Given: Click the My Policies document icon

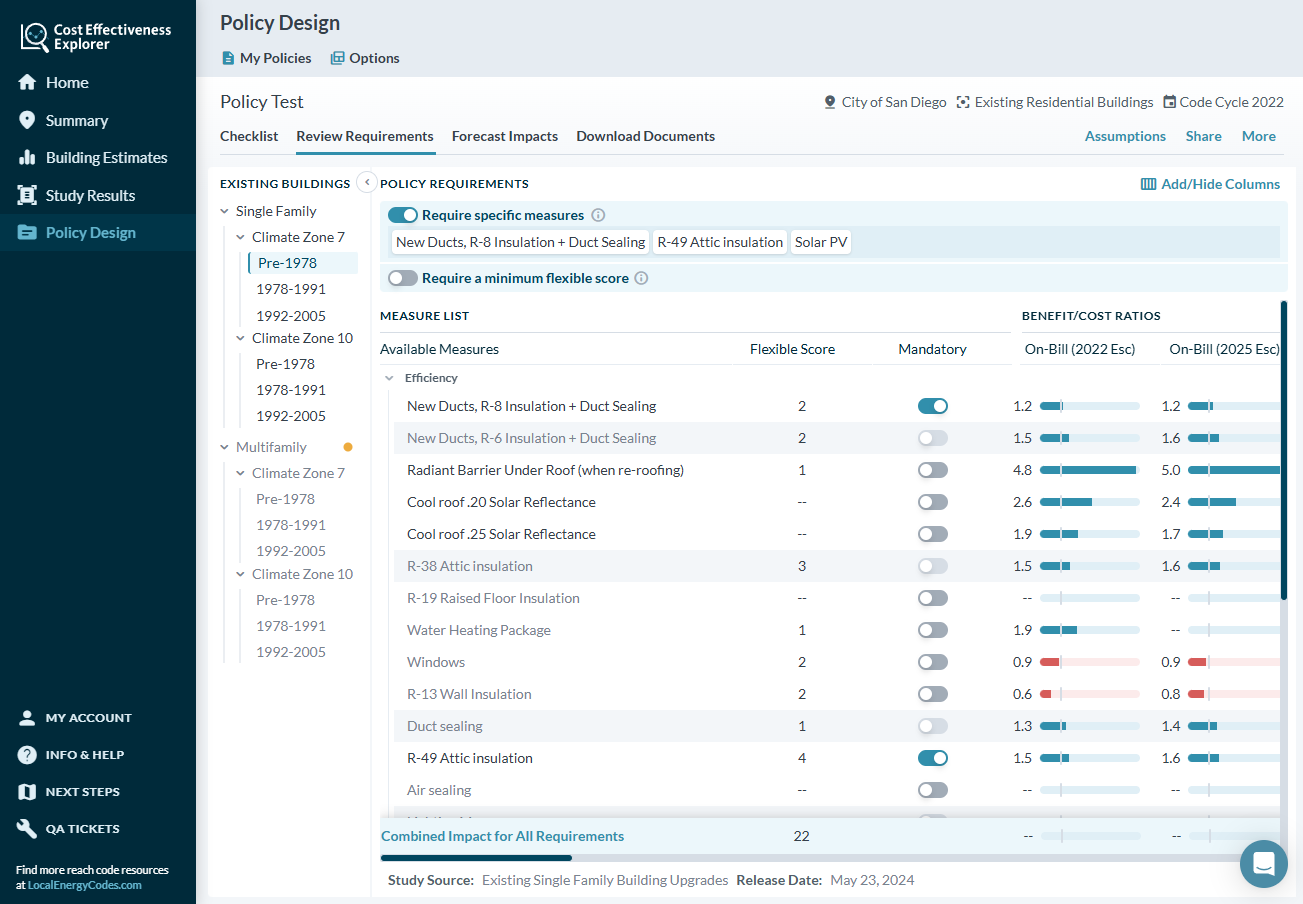Looking at the screenshot, I should 228,58.
